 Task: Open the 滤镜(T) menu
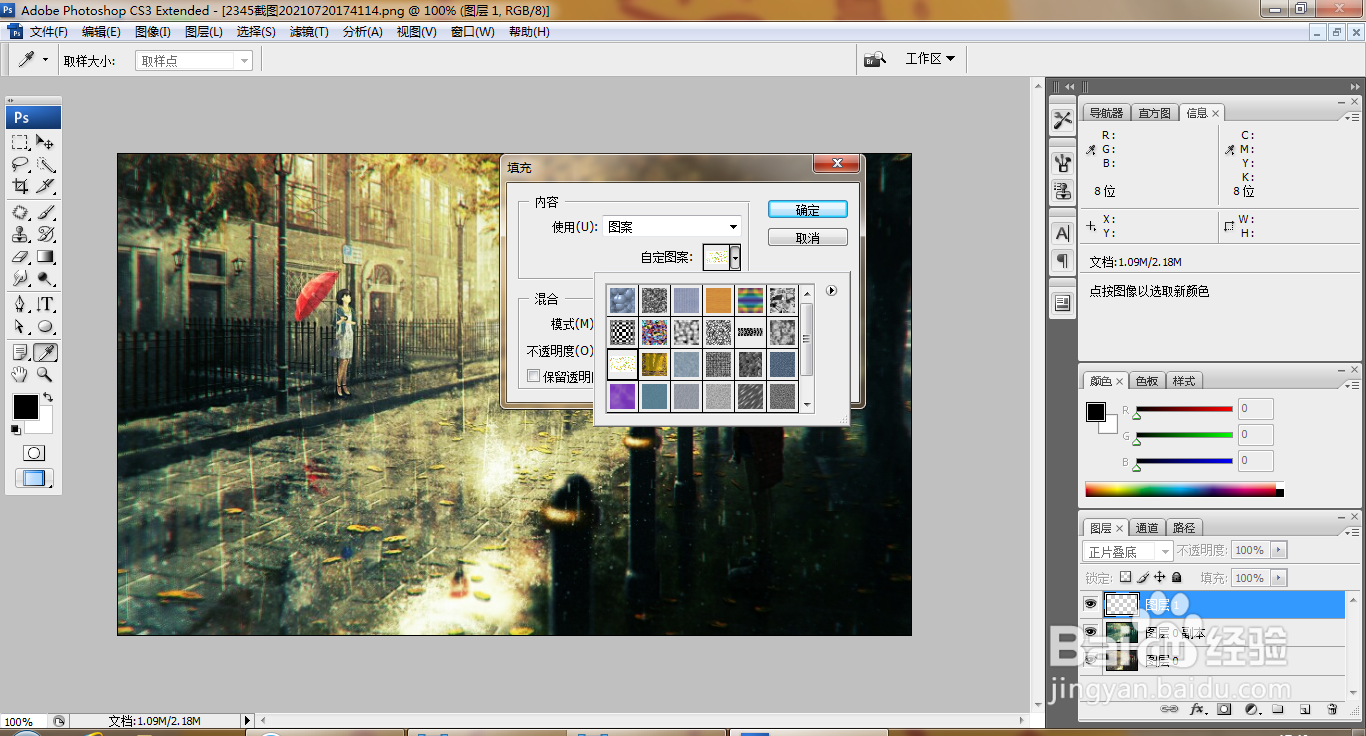coord(309,32)
